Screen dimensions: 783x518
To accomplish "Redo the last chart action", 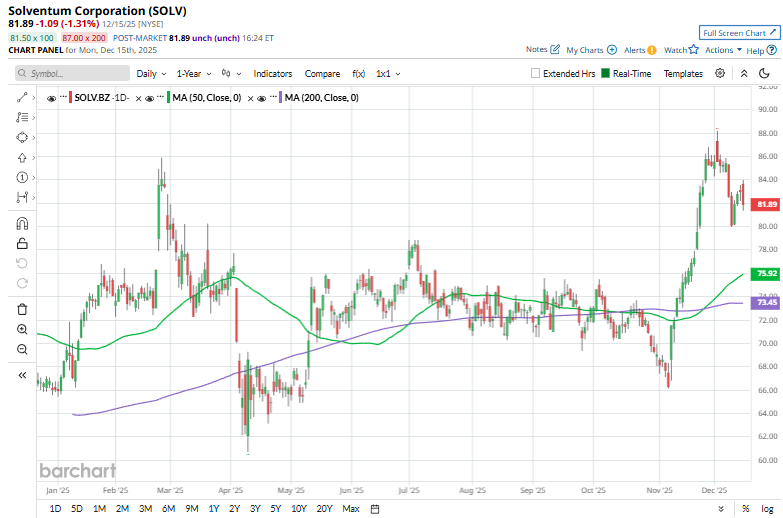I will coord(22,283).
